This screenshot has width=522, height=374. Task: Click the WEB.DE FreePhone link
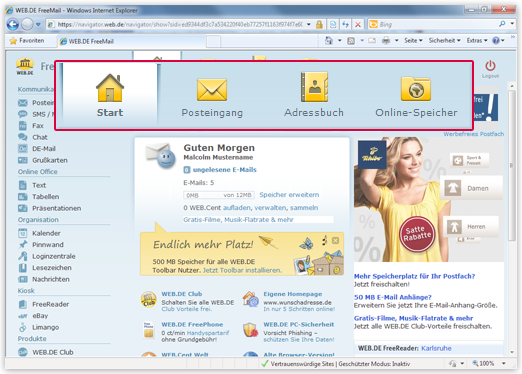(x=192, y=324)
